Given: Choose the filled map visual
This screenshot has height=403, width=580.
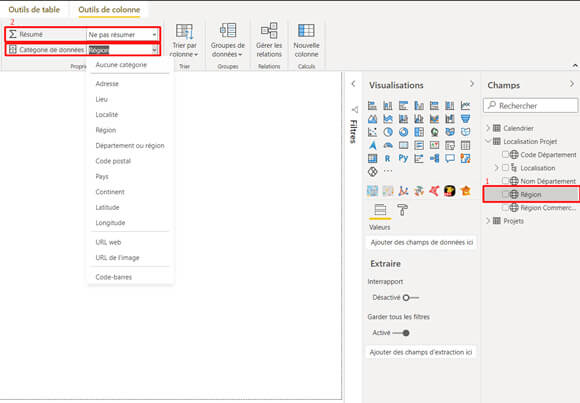Looking at the screenshot, I should 450,132.
